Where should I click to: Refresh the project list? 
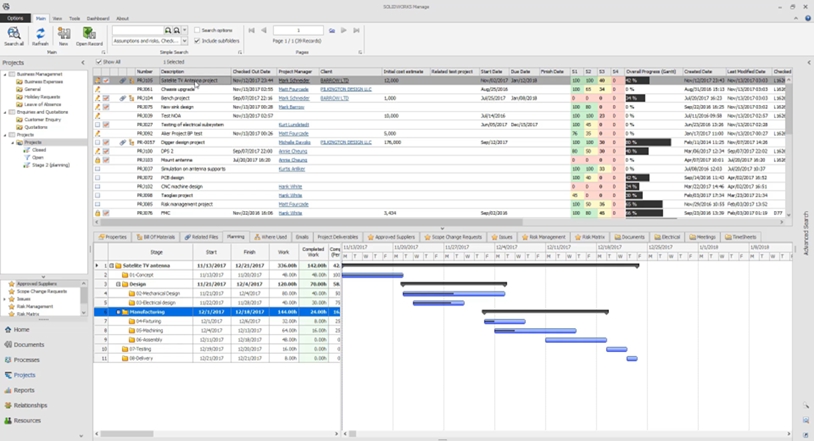tap(40, 34)
